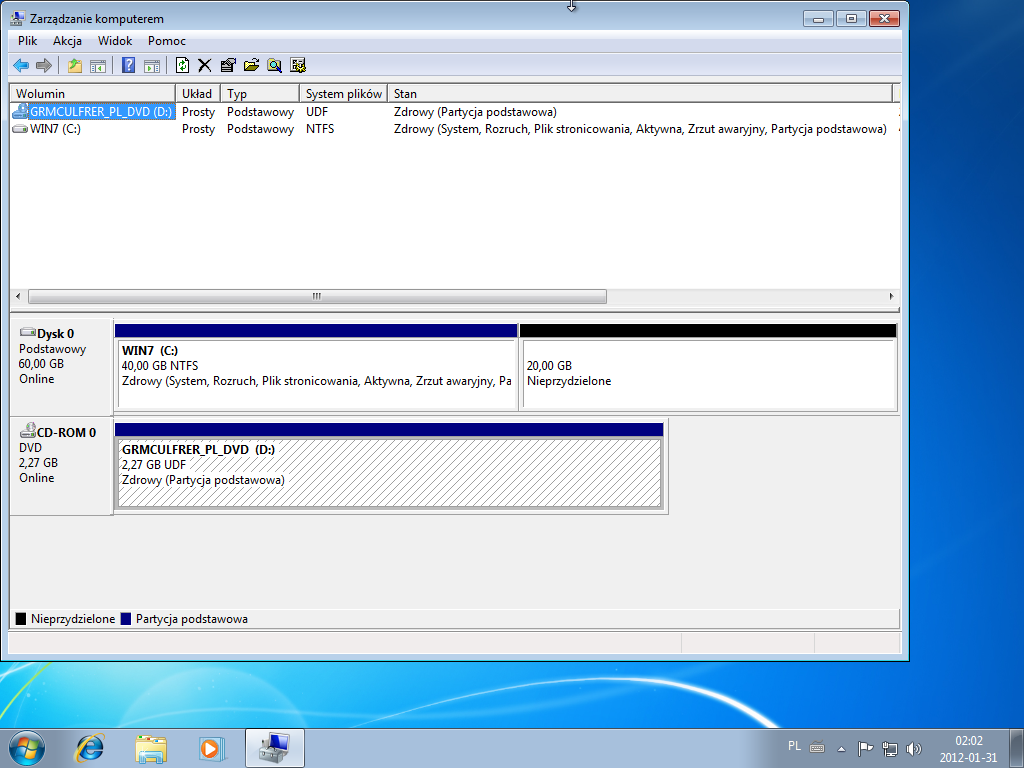Show hidden tray icons with the arrow

tap(842, 749)
